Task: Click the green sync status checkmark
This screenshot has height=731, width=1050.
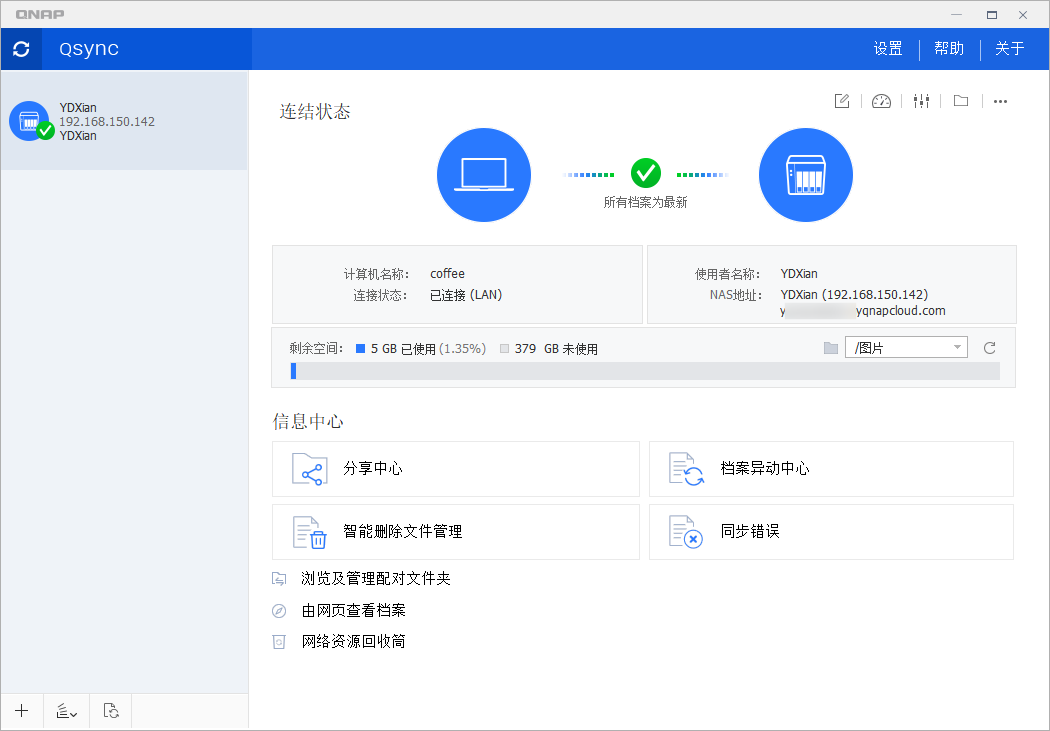Action: (646, 174)
